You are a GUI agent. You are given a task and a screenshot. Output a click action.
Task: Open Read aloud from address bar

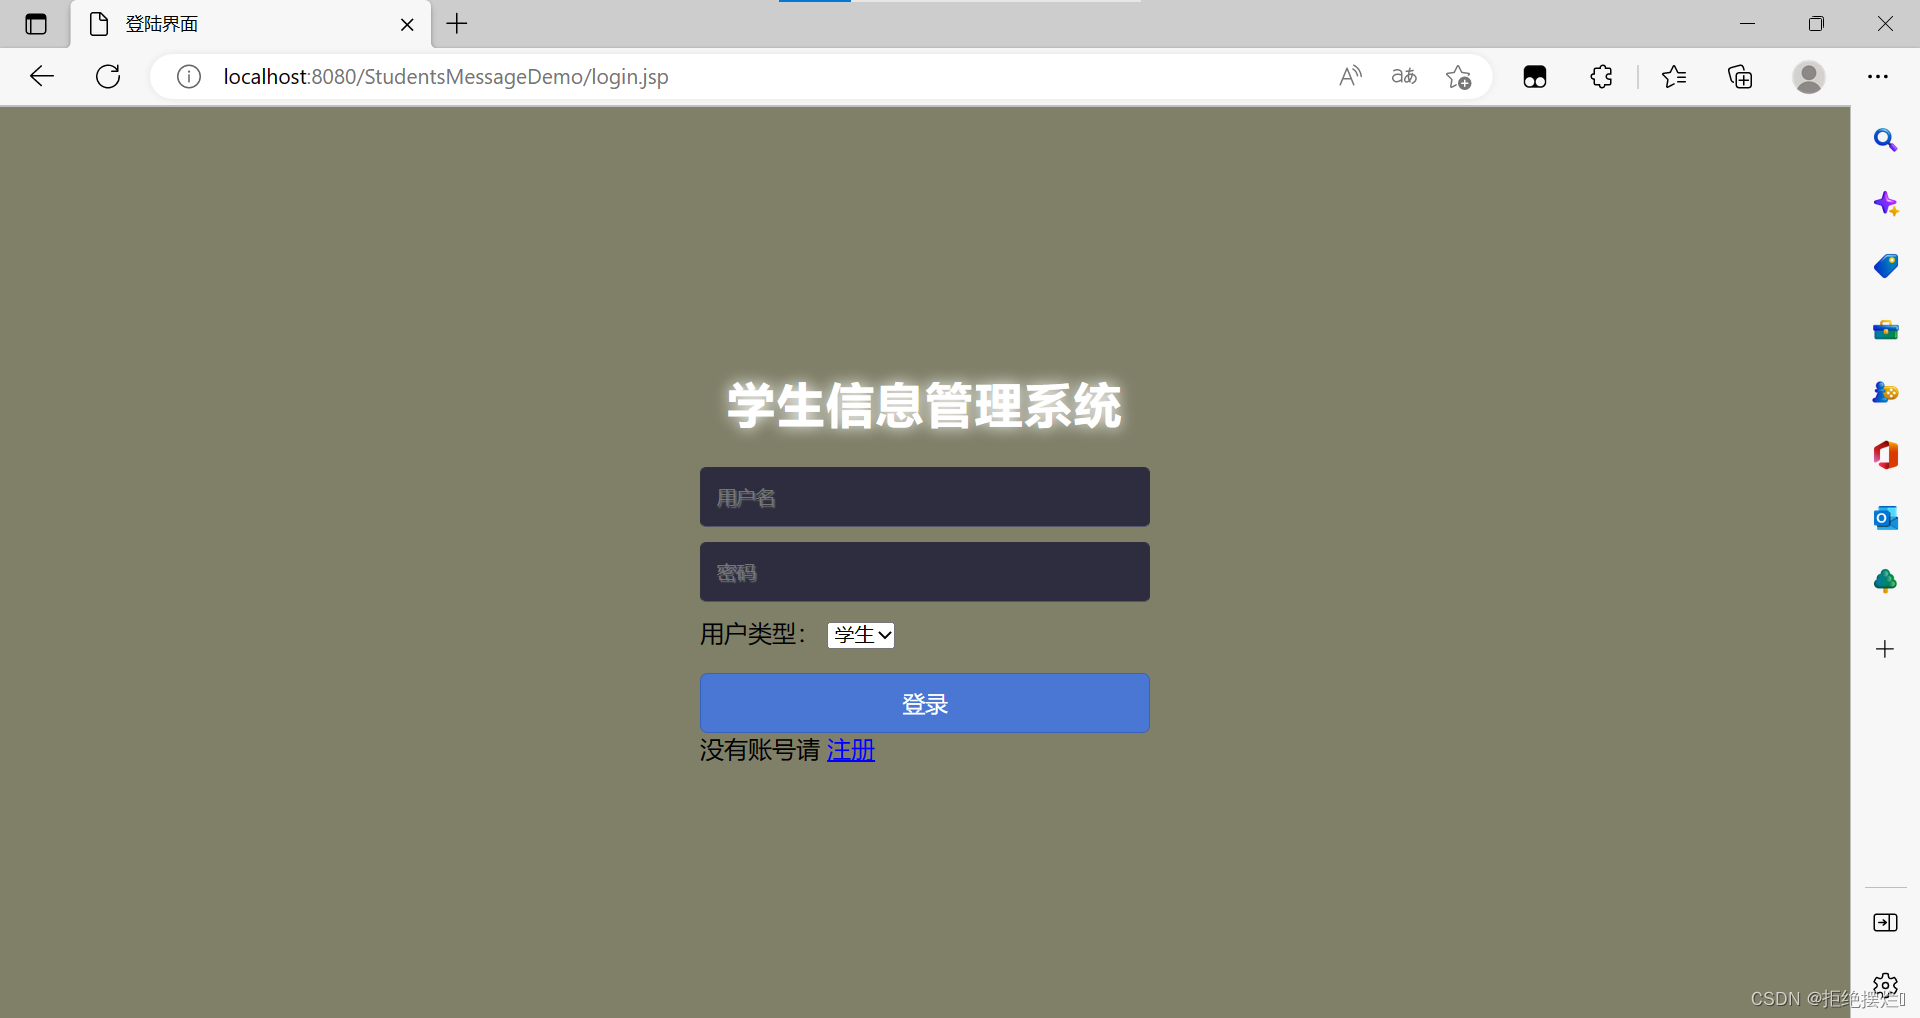click(x=1350, y=76)
